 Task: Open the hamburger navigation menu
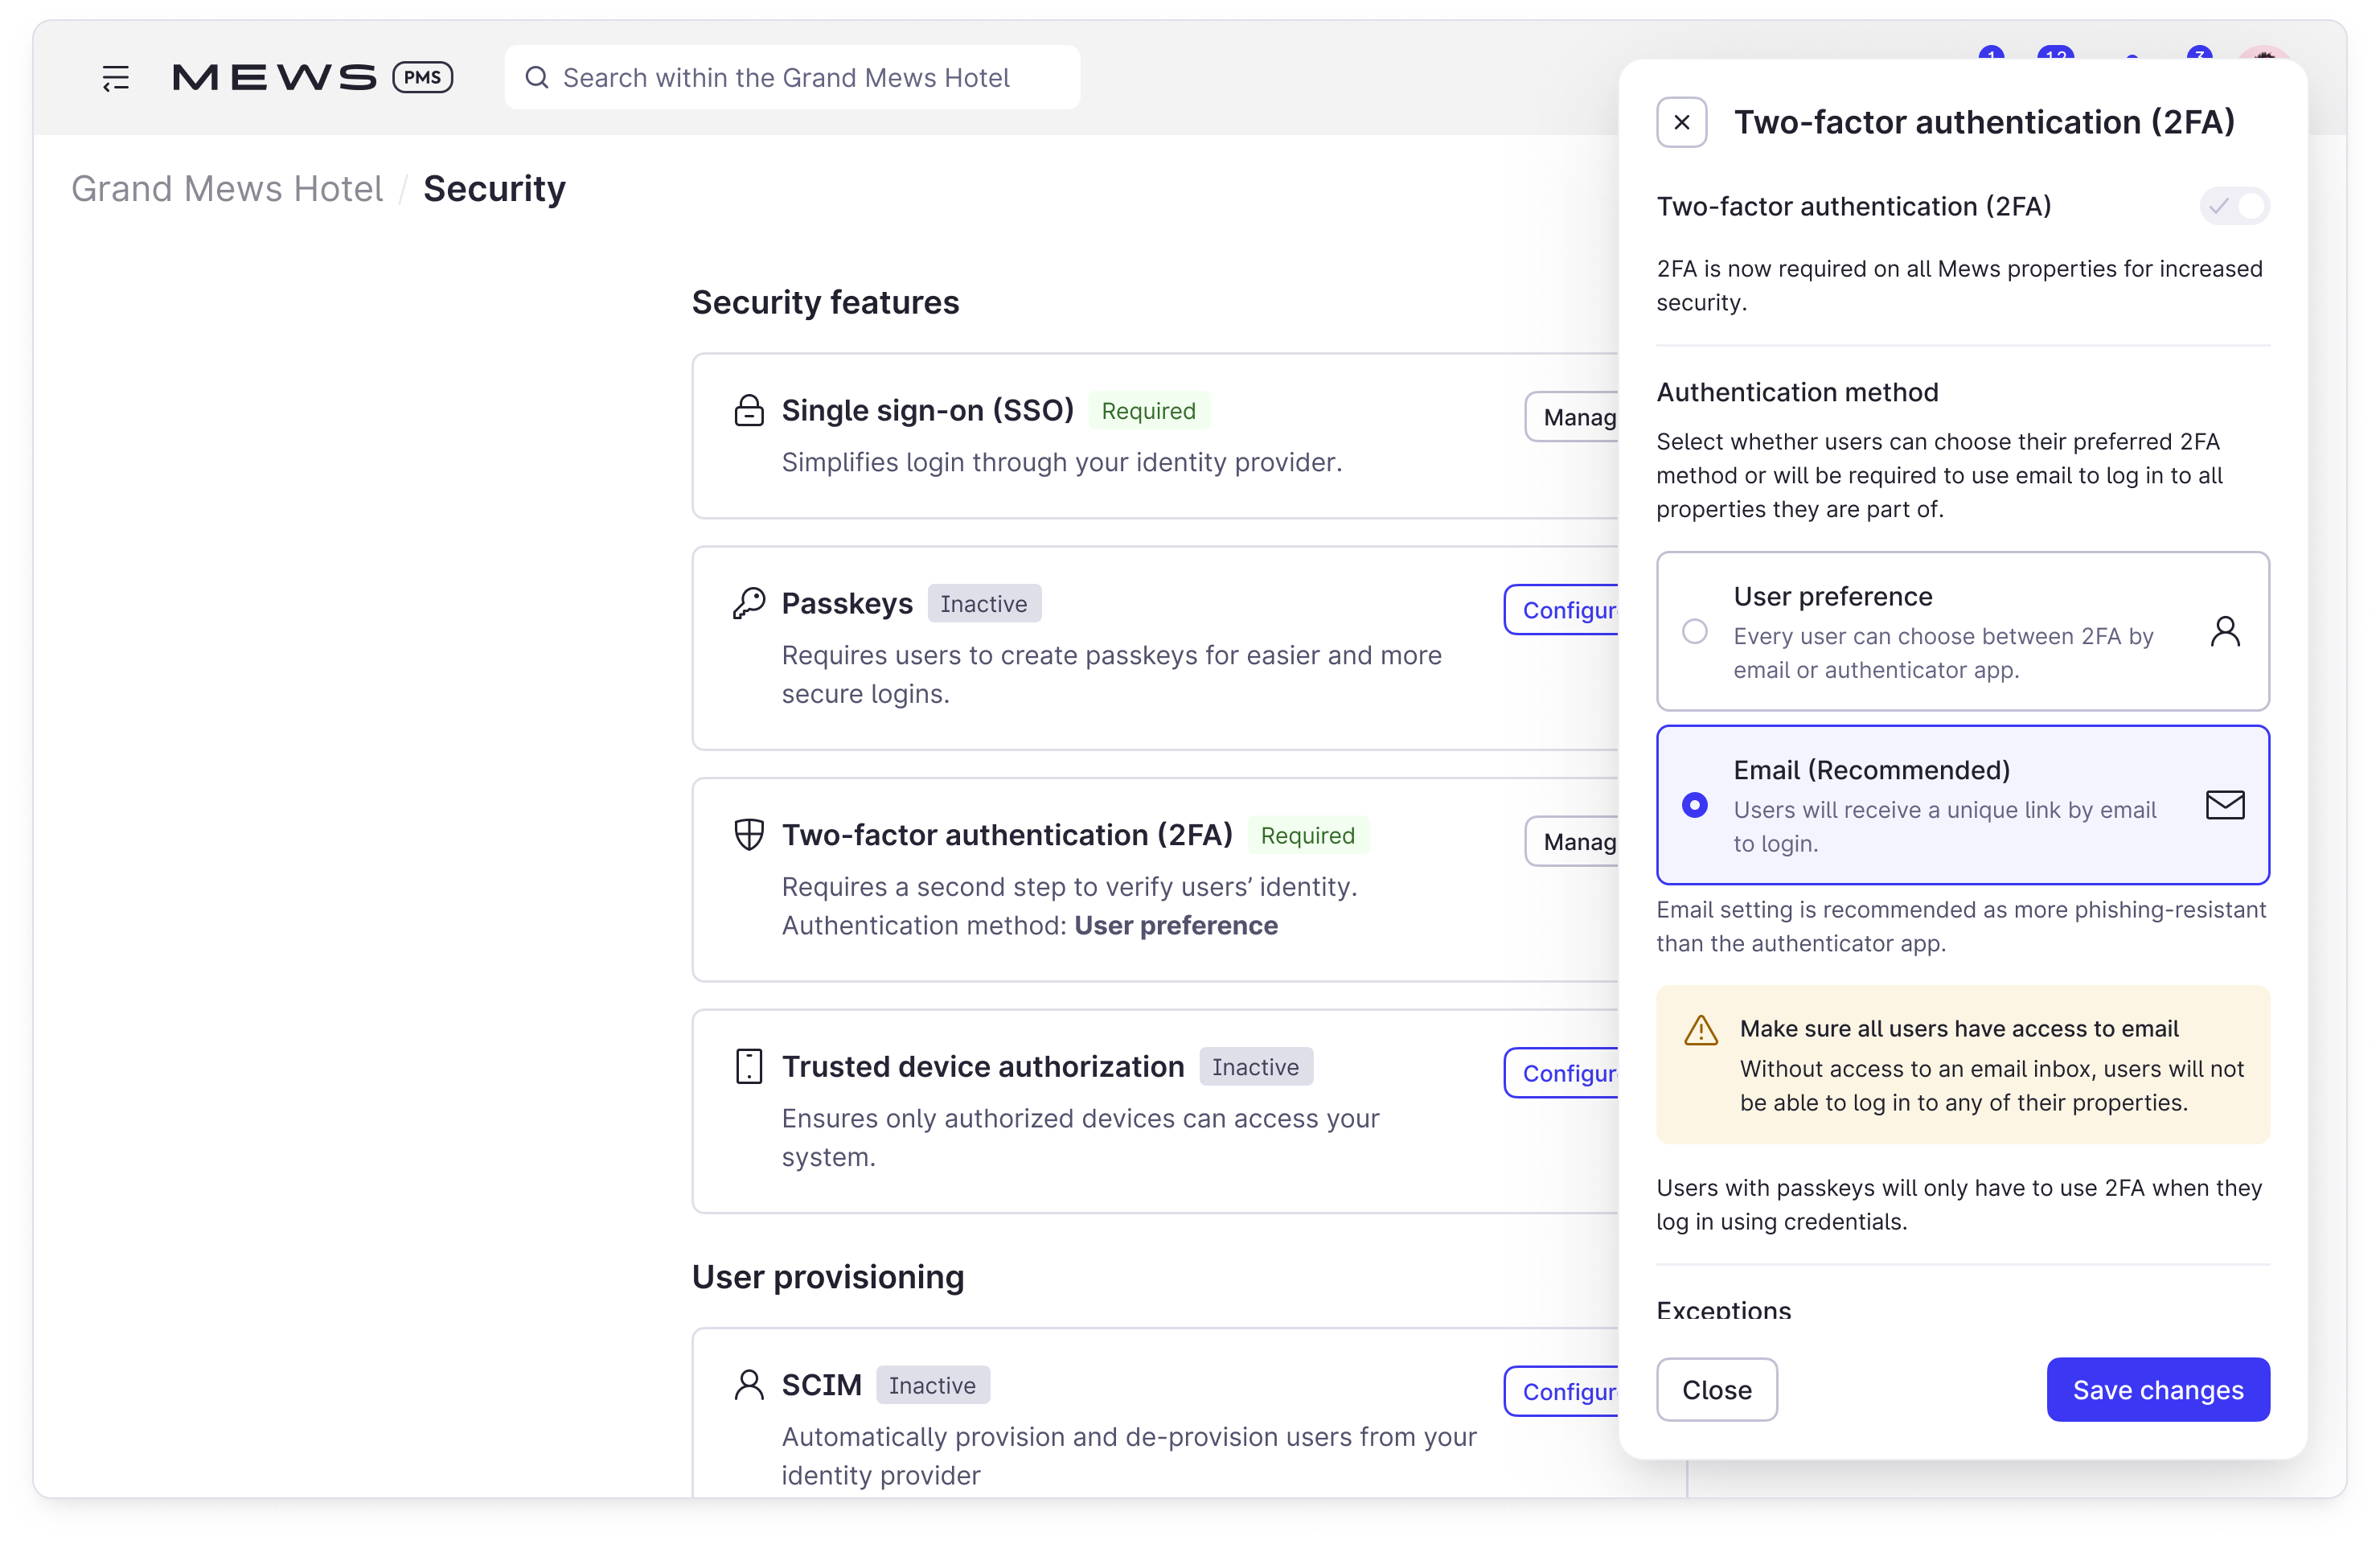click(115, 78)
